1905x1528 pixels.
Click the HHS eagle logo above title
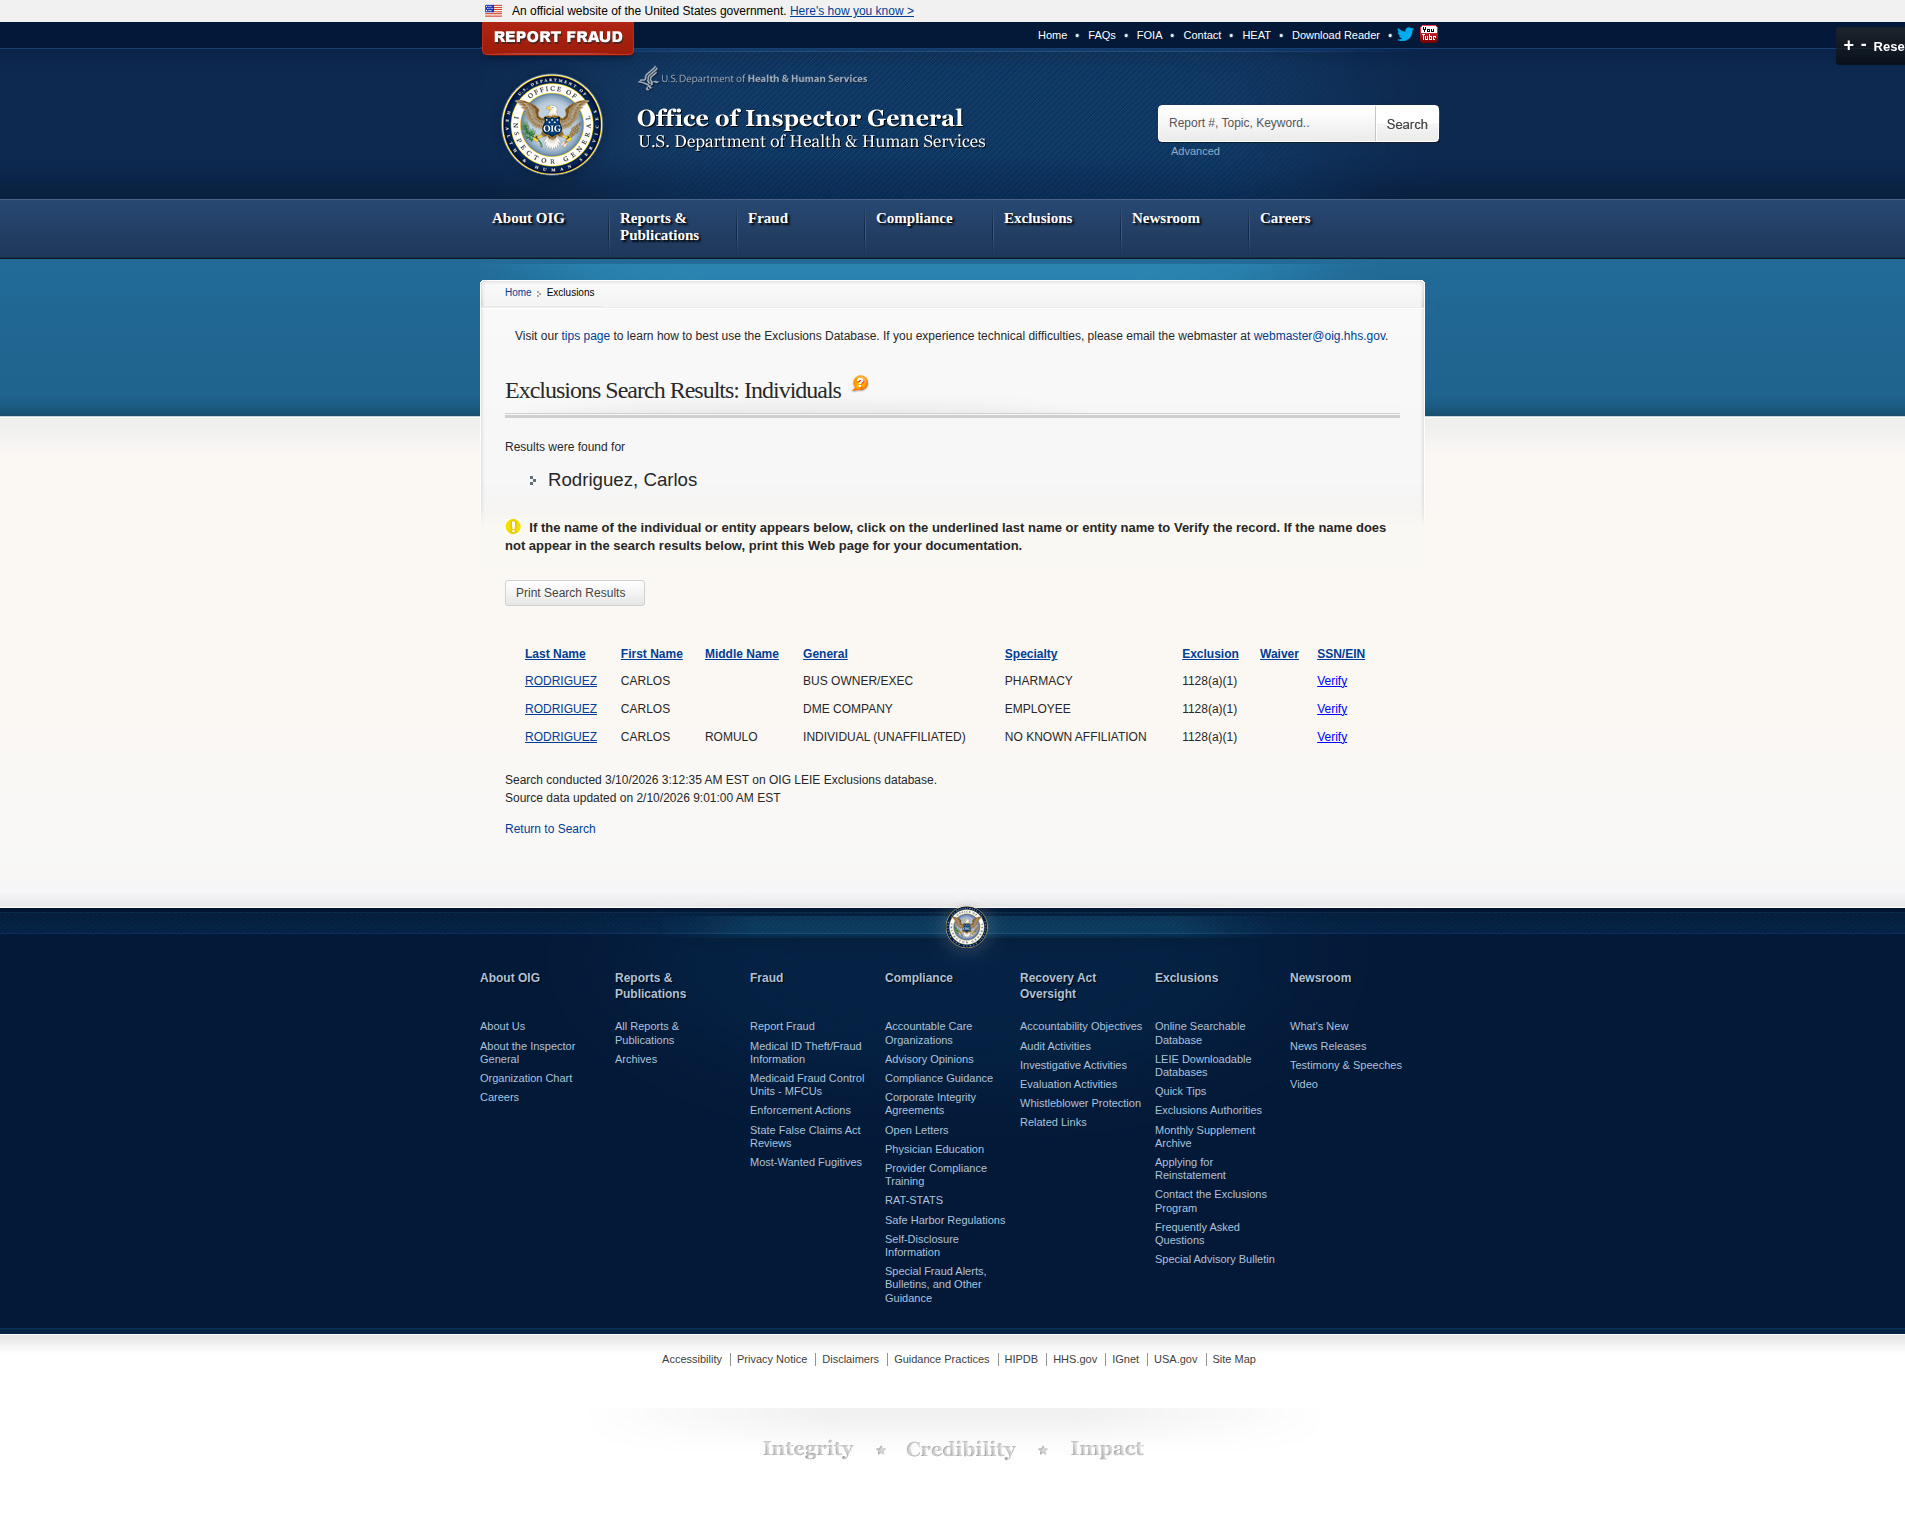pyautogui.click(x=649, y=78)
